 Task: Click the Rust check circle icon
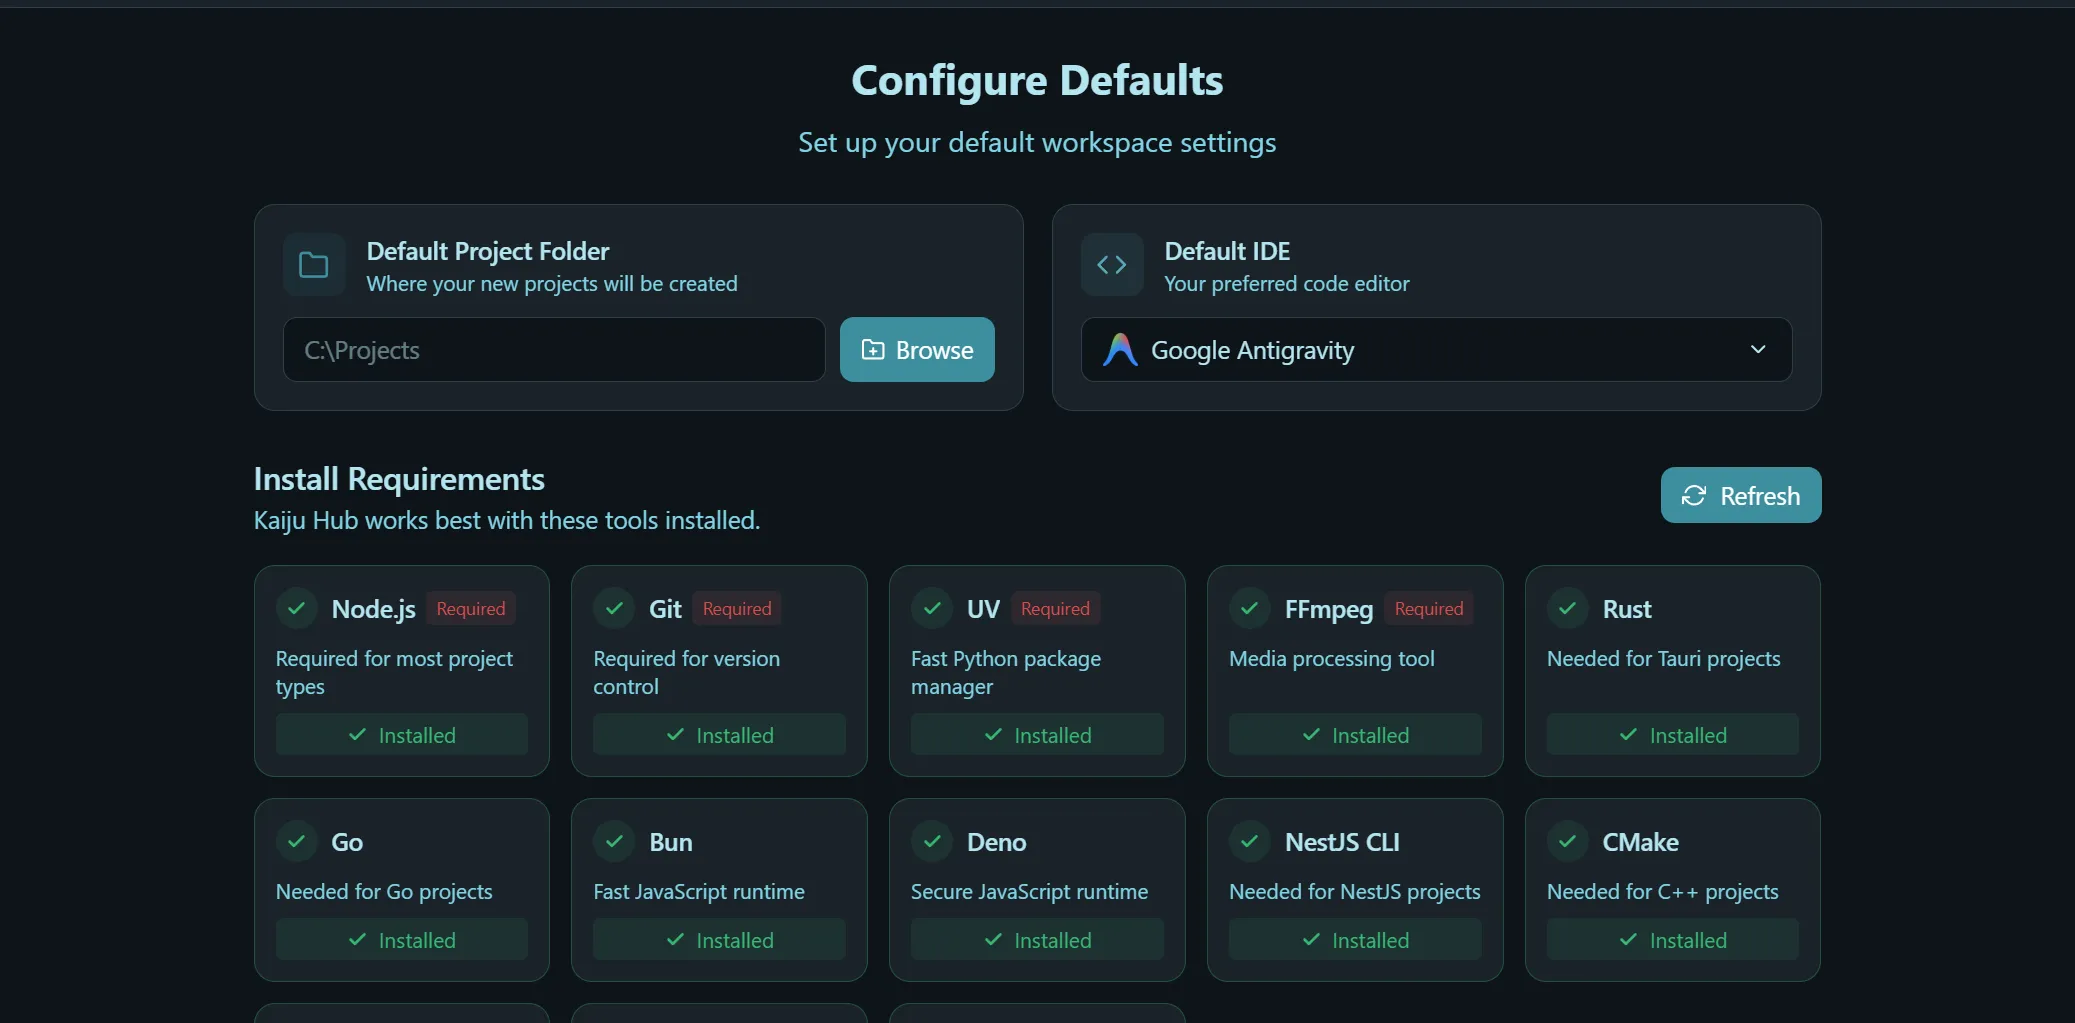point(1568,608)
